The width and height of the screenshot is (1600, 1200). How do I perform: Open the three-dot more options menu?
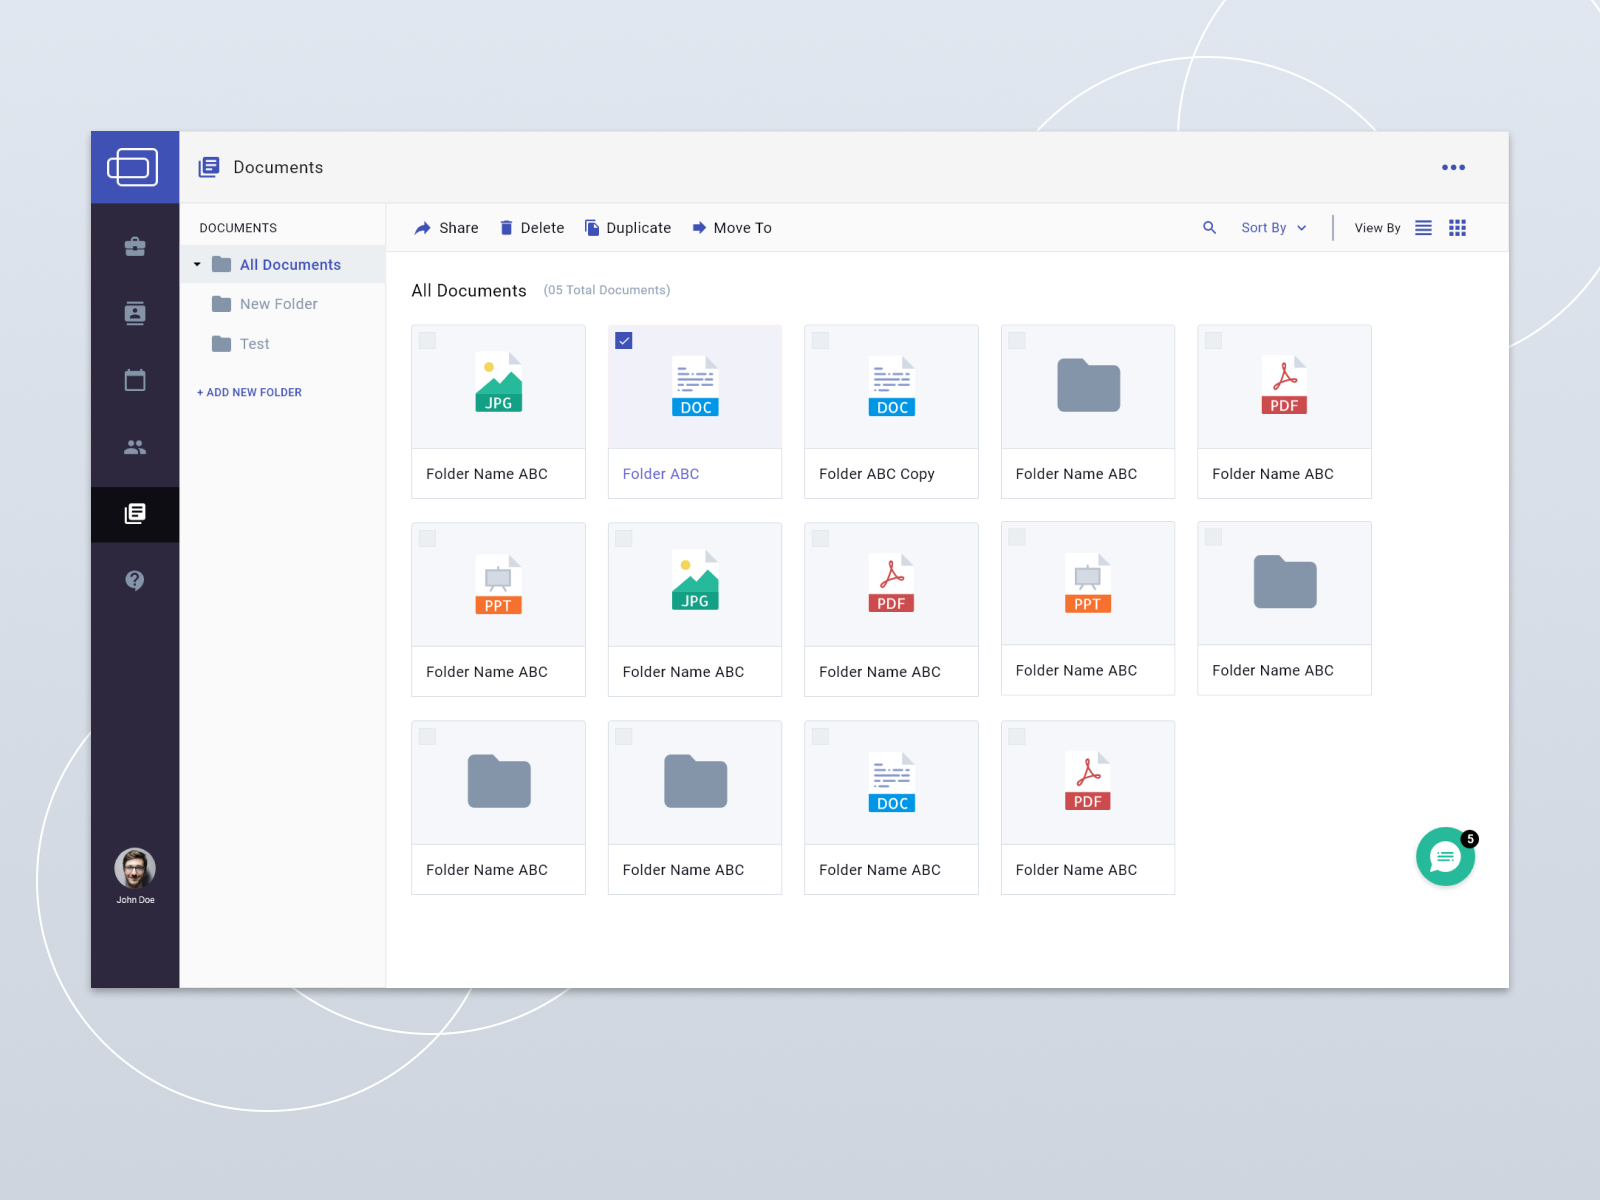coord(1453,168)
